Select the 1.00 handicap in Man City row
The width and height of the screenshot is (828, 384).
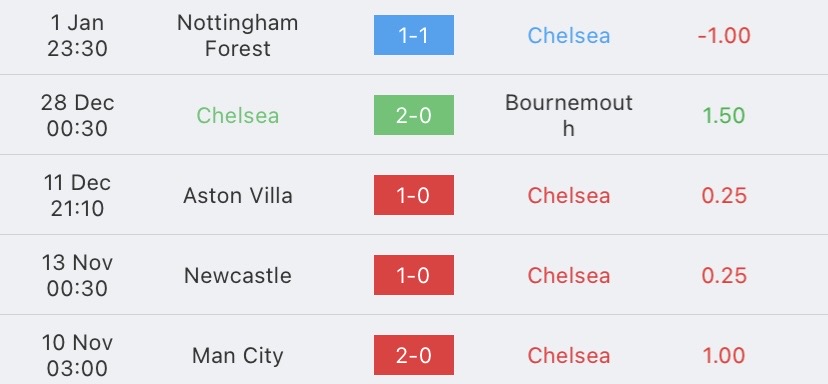[x=724, y=355]
